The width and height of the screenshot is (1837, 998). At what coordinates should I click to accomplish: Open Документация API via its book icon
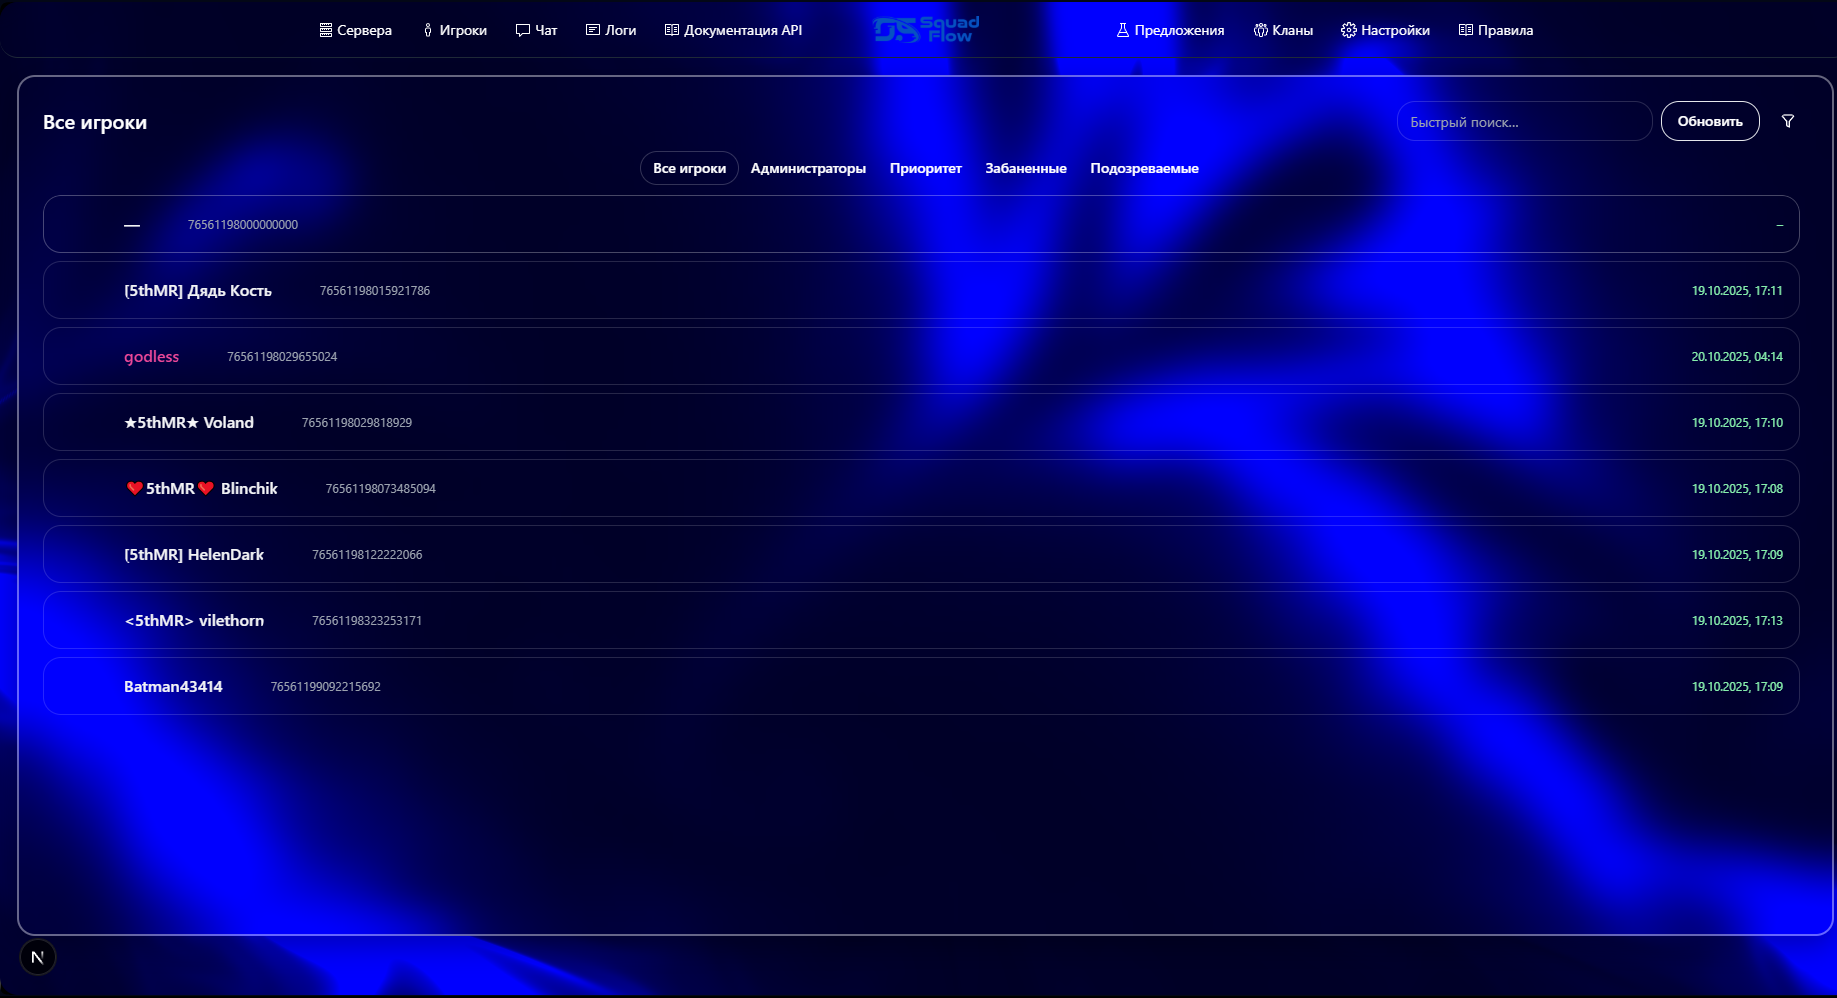[670, 30]
